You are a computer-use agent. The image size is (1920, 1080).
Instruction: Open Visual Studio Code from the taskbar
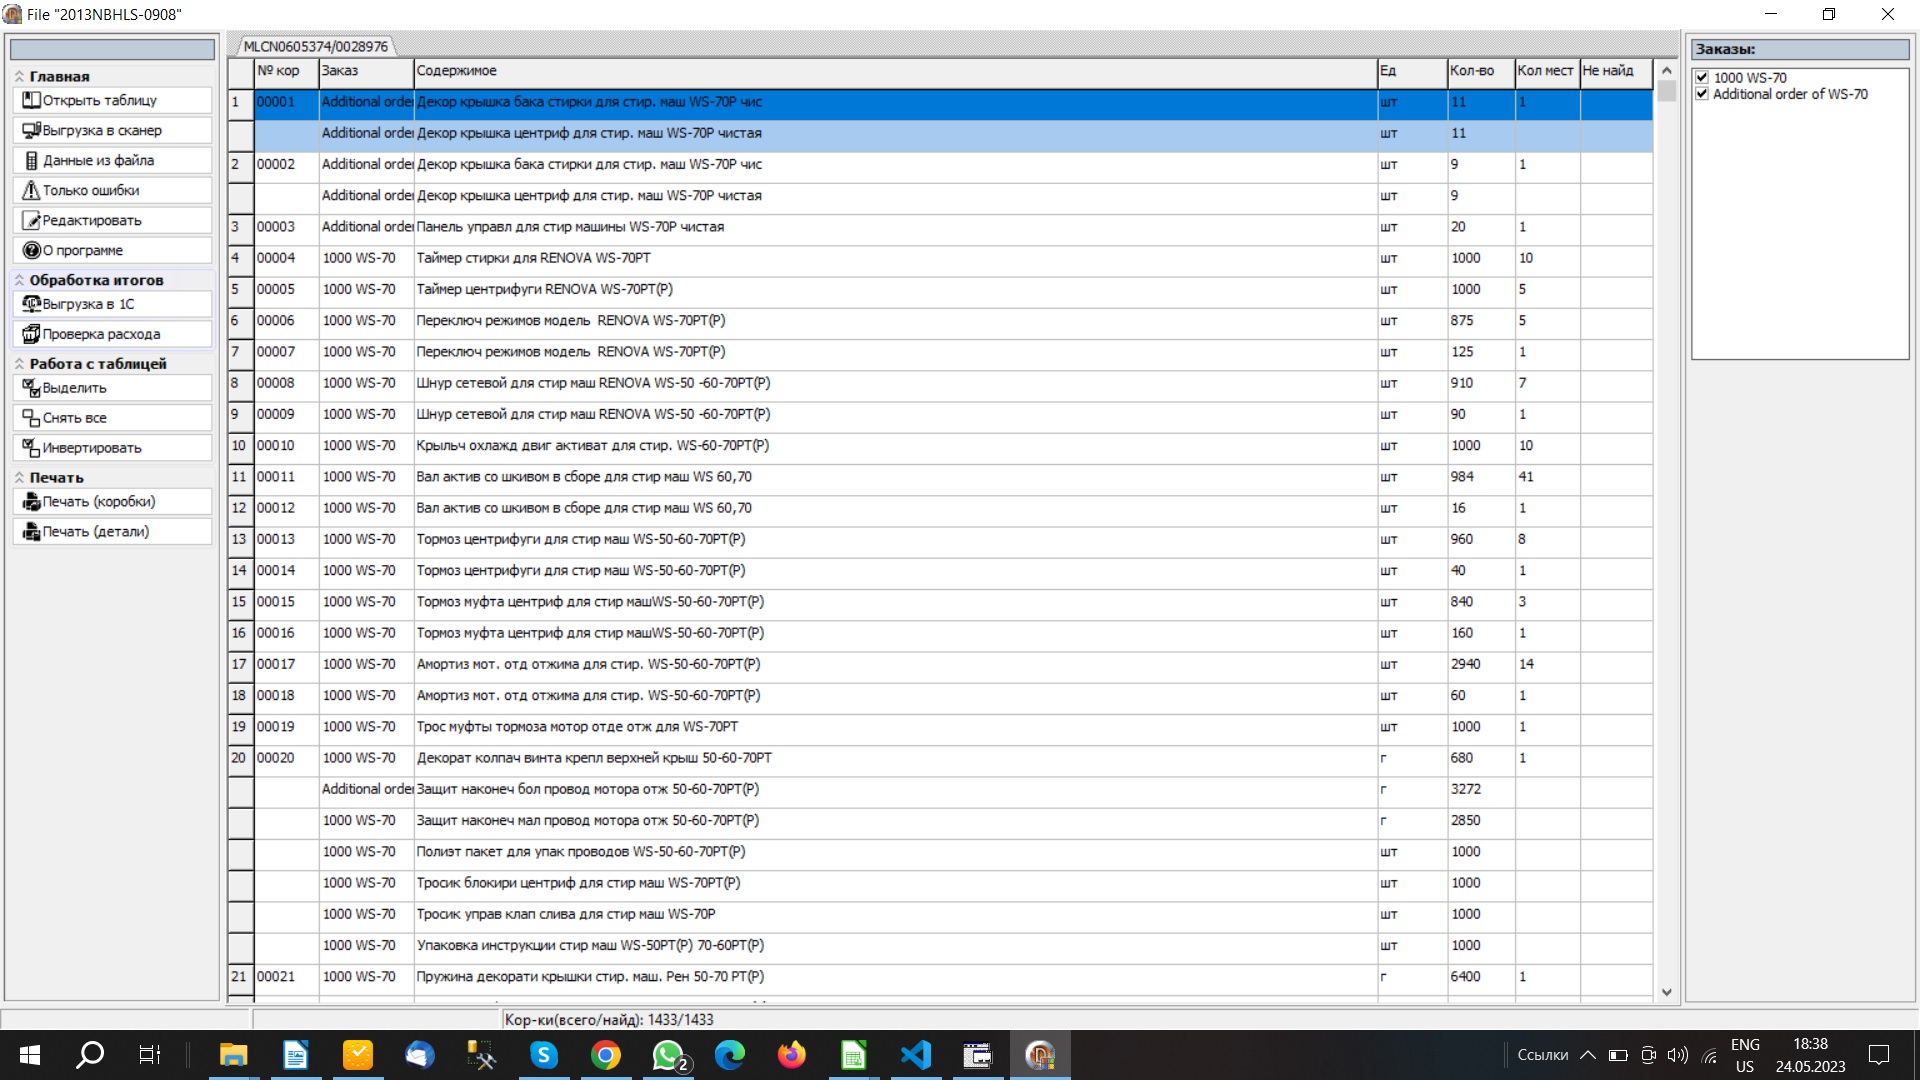point(915,1055)
